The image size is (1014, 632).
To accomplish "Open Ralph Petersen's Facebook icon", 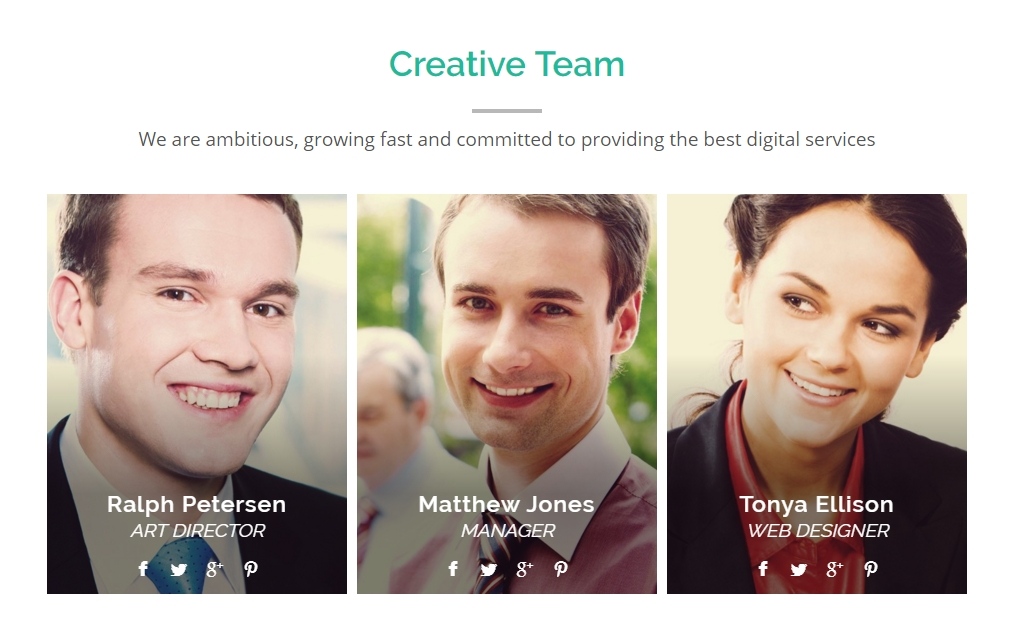I will 143,569.
